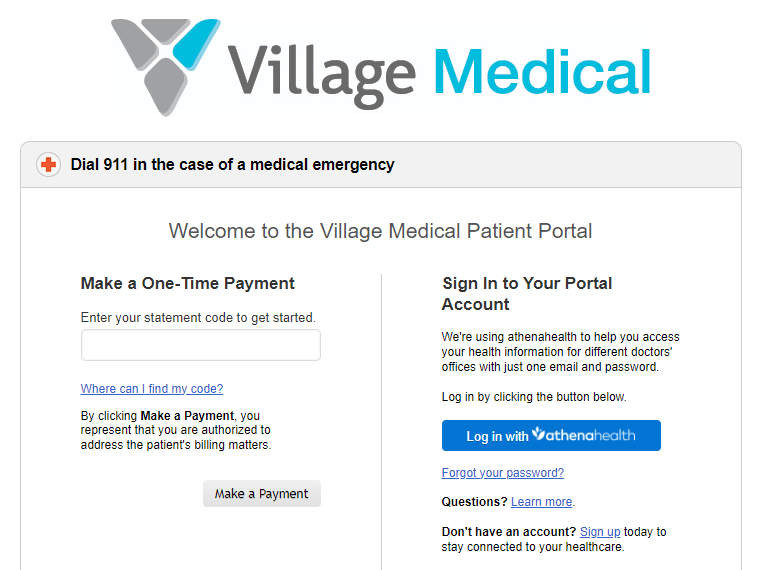Click the Village Medical logo emblem
This screenshot has width=760, height=570.
pos(163,62)
